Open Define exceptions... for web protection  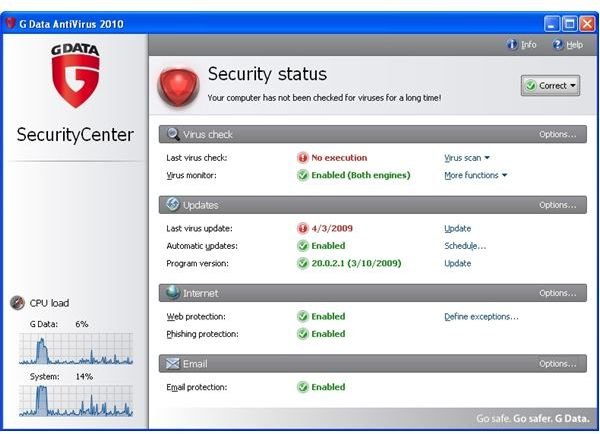click(x=481, y=317)
